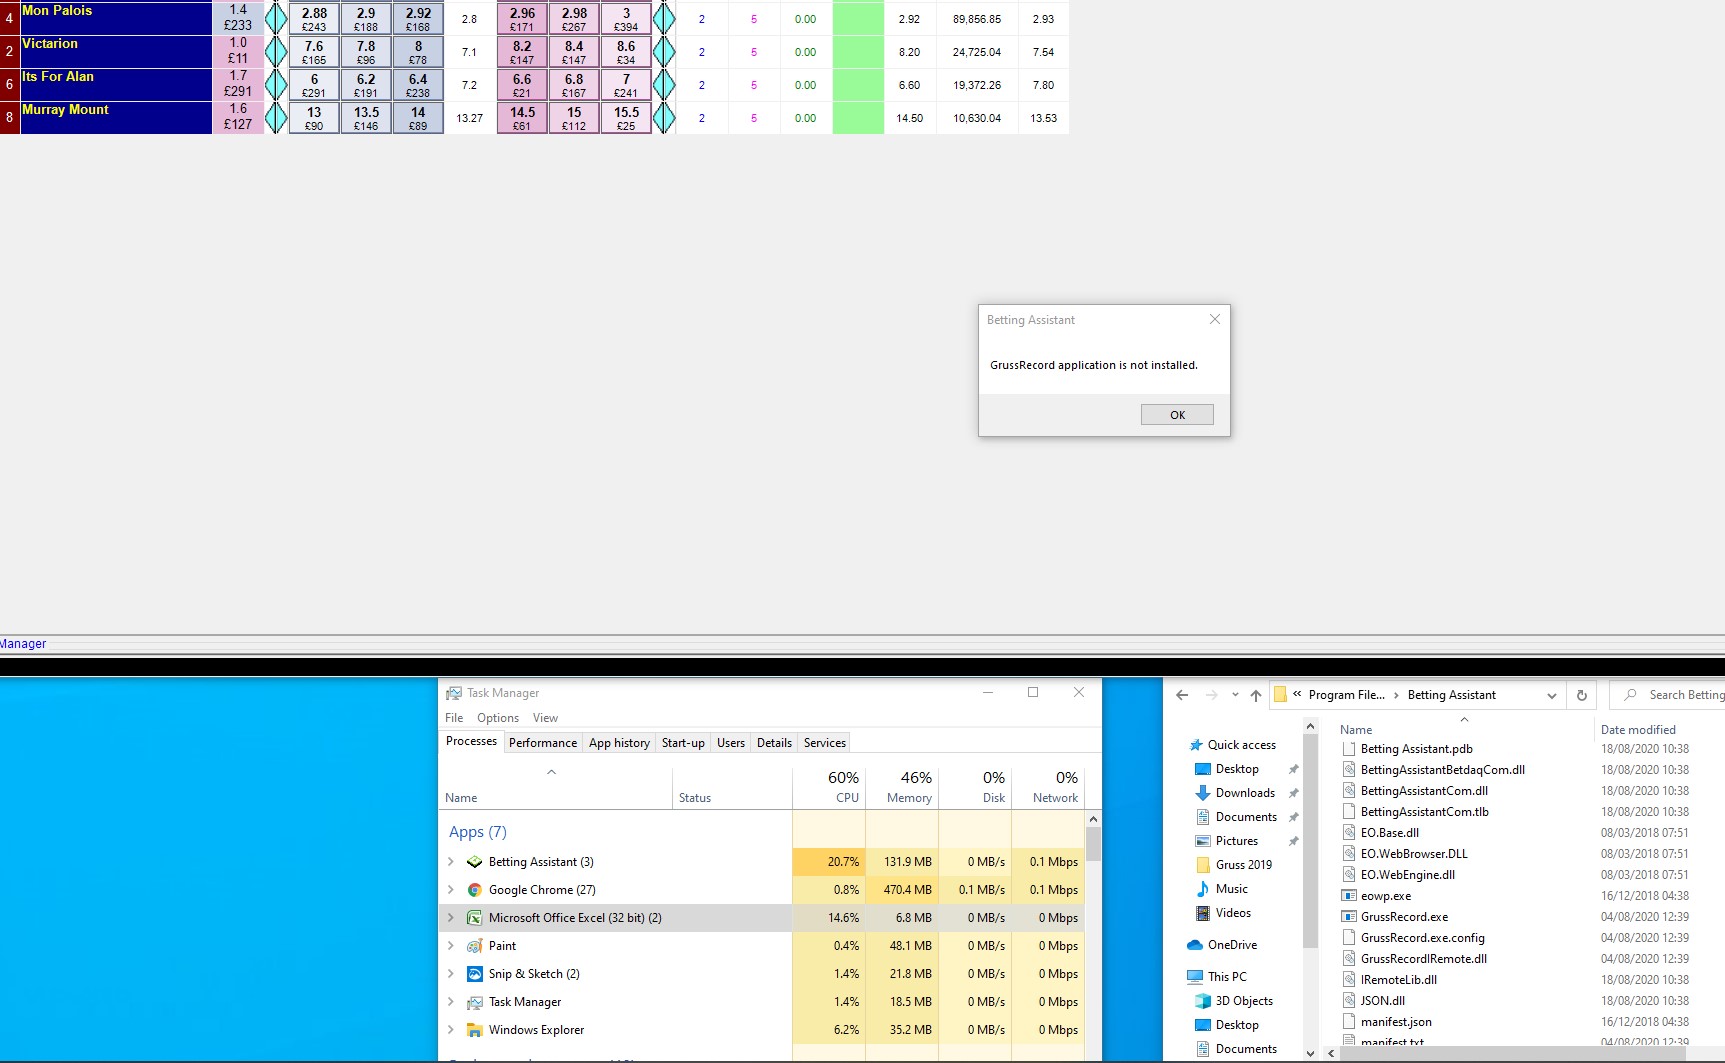This screenshot has height=1063, width=1725.
Task: Sort processes by CPU column header
Action: (829, 787)
